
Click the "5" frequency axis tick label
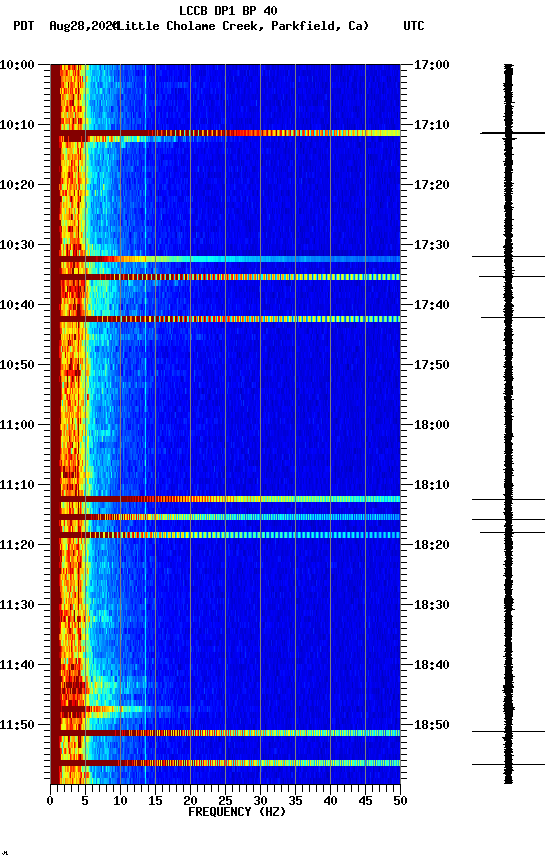point(85,801)
